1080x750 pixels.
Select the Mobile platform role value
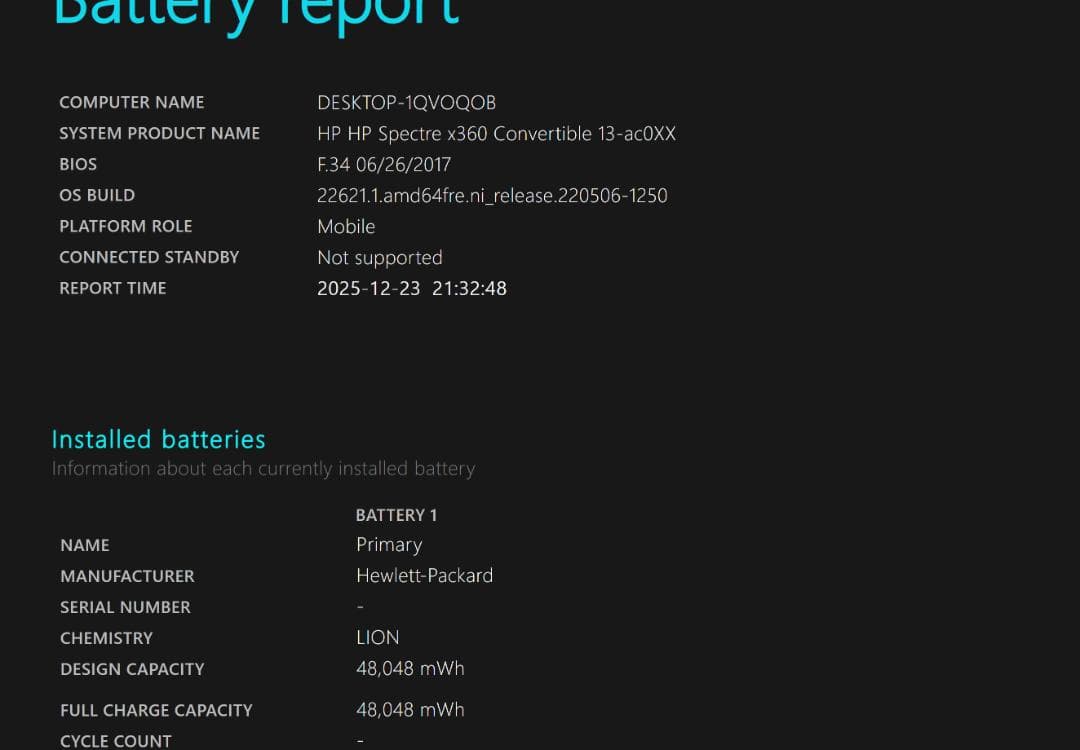346,227
